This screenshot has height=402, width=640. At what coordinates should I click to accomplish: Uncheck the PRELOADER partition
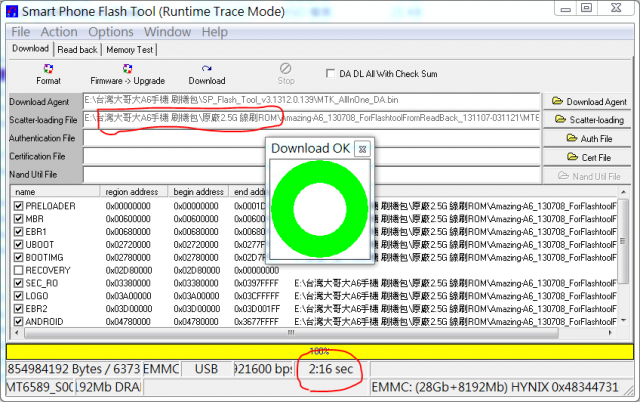(x=18, y=206)
